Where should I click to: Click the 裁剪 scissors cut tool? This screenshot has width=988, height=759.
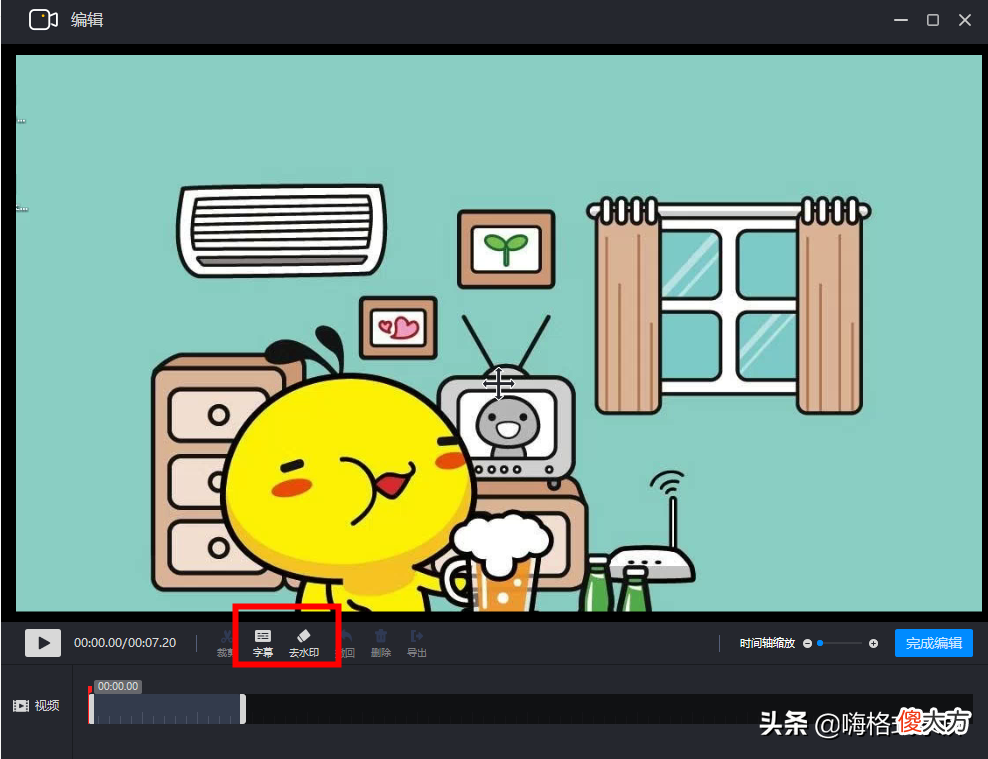click(226, 643)
